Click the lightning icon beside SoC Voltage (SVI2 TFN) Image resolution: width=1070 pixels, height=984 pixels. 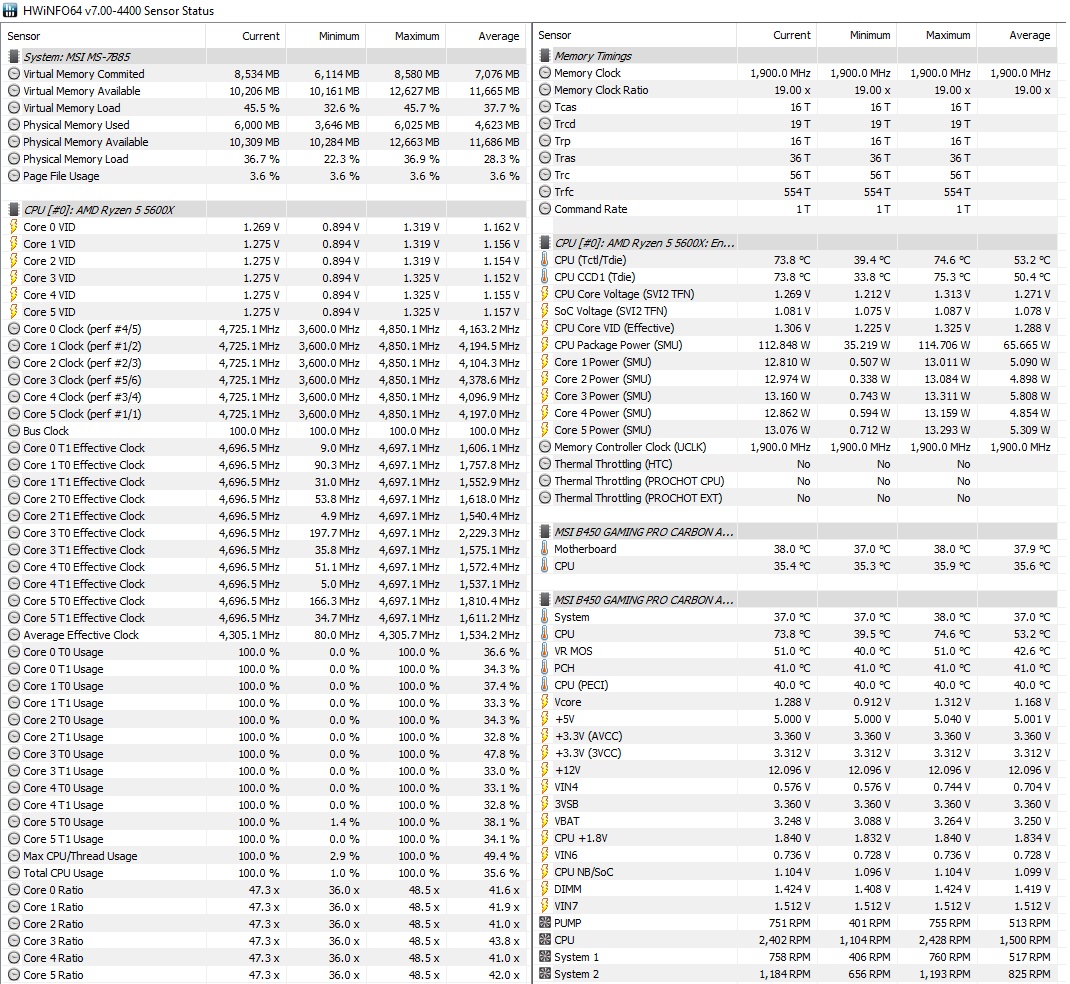click(545, 310)
